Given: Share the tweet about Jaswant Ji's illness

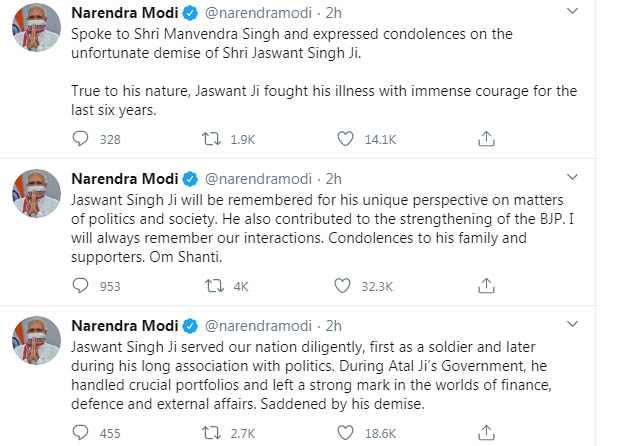Looking at the screenshot, I should click(x=486, y=139).
